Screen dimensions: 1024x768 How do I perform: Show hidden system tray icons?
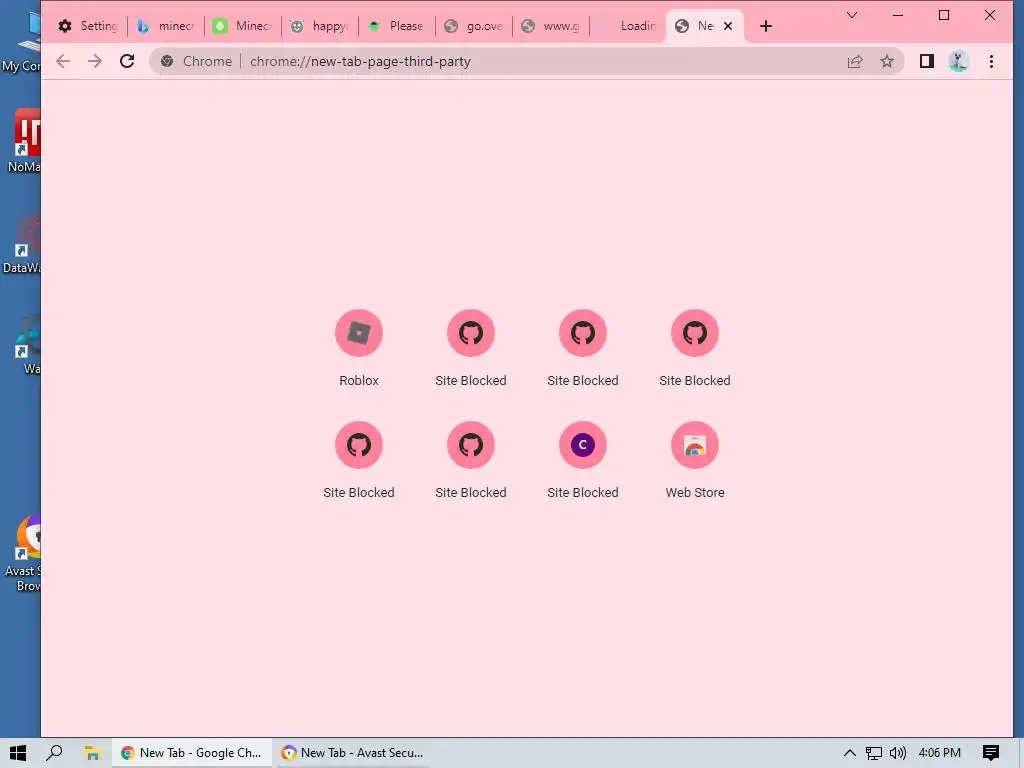click(x=849, y=753)
